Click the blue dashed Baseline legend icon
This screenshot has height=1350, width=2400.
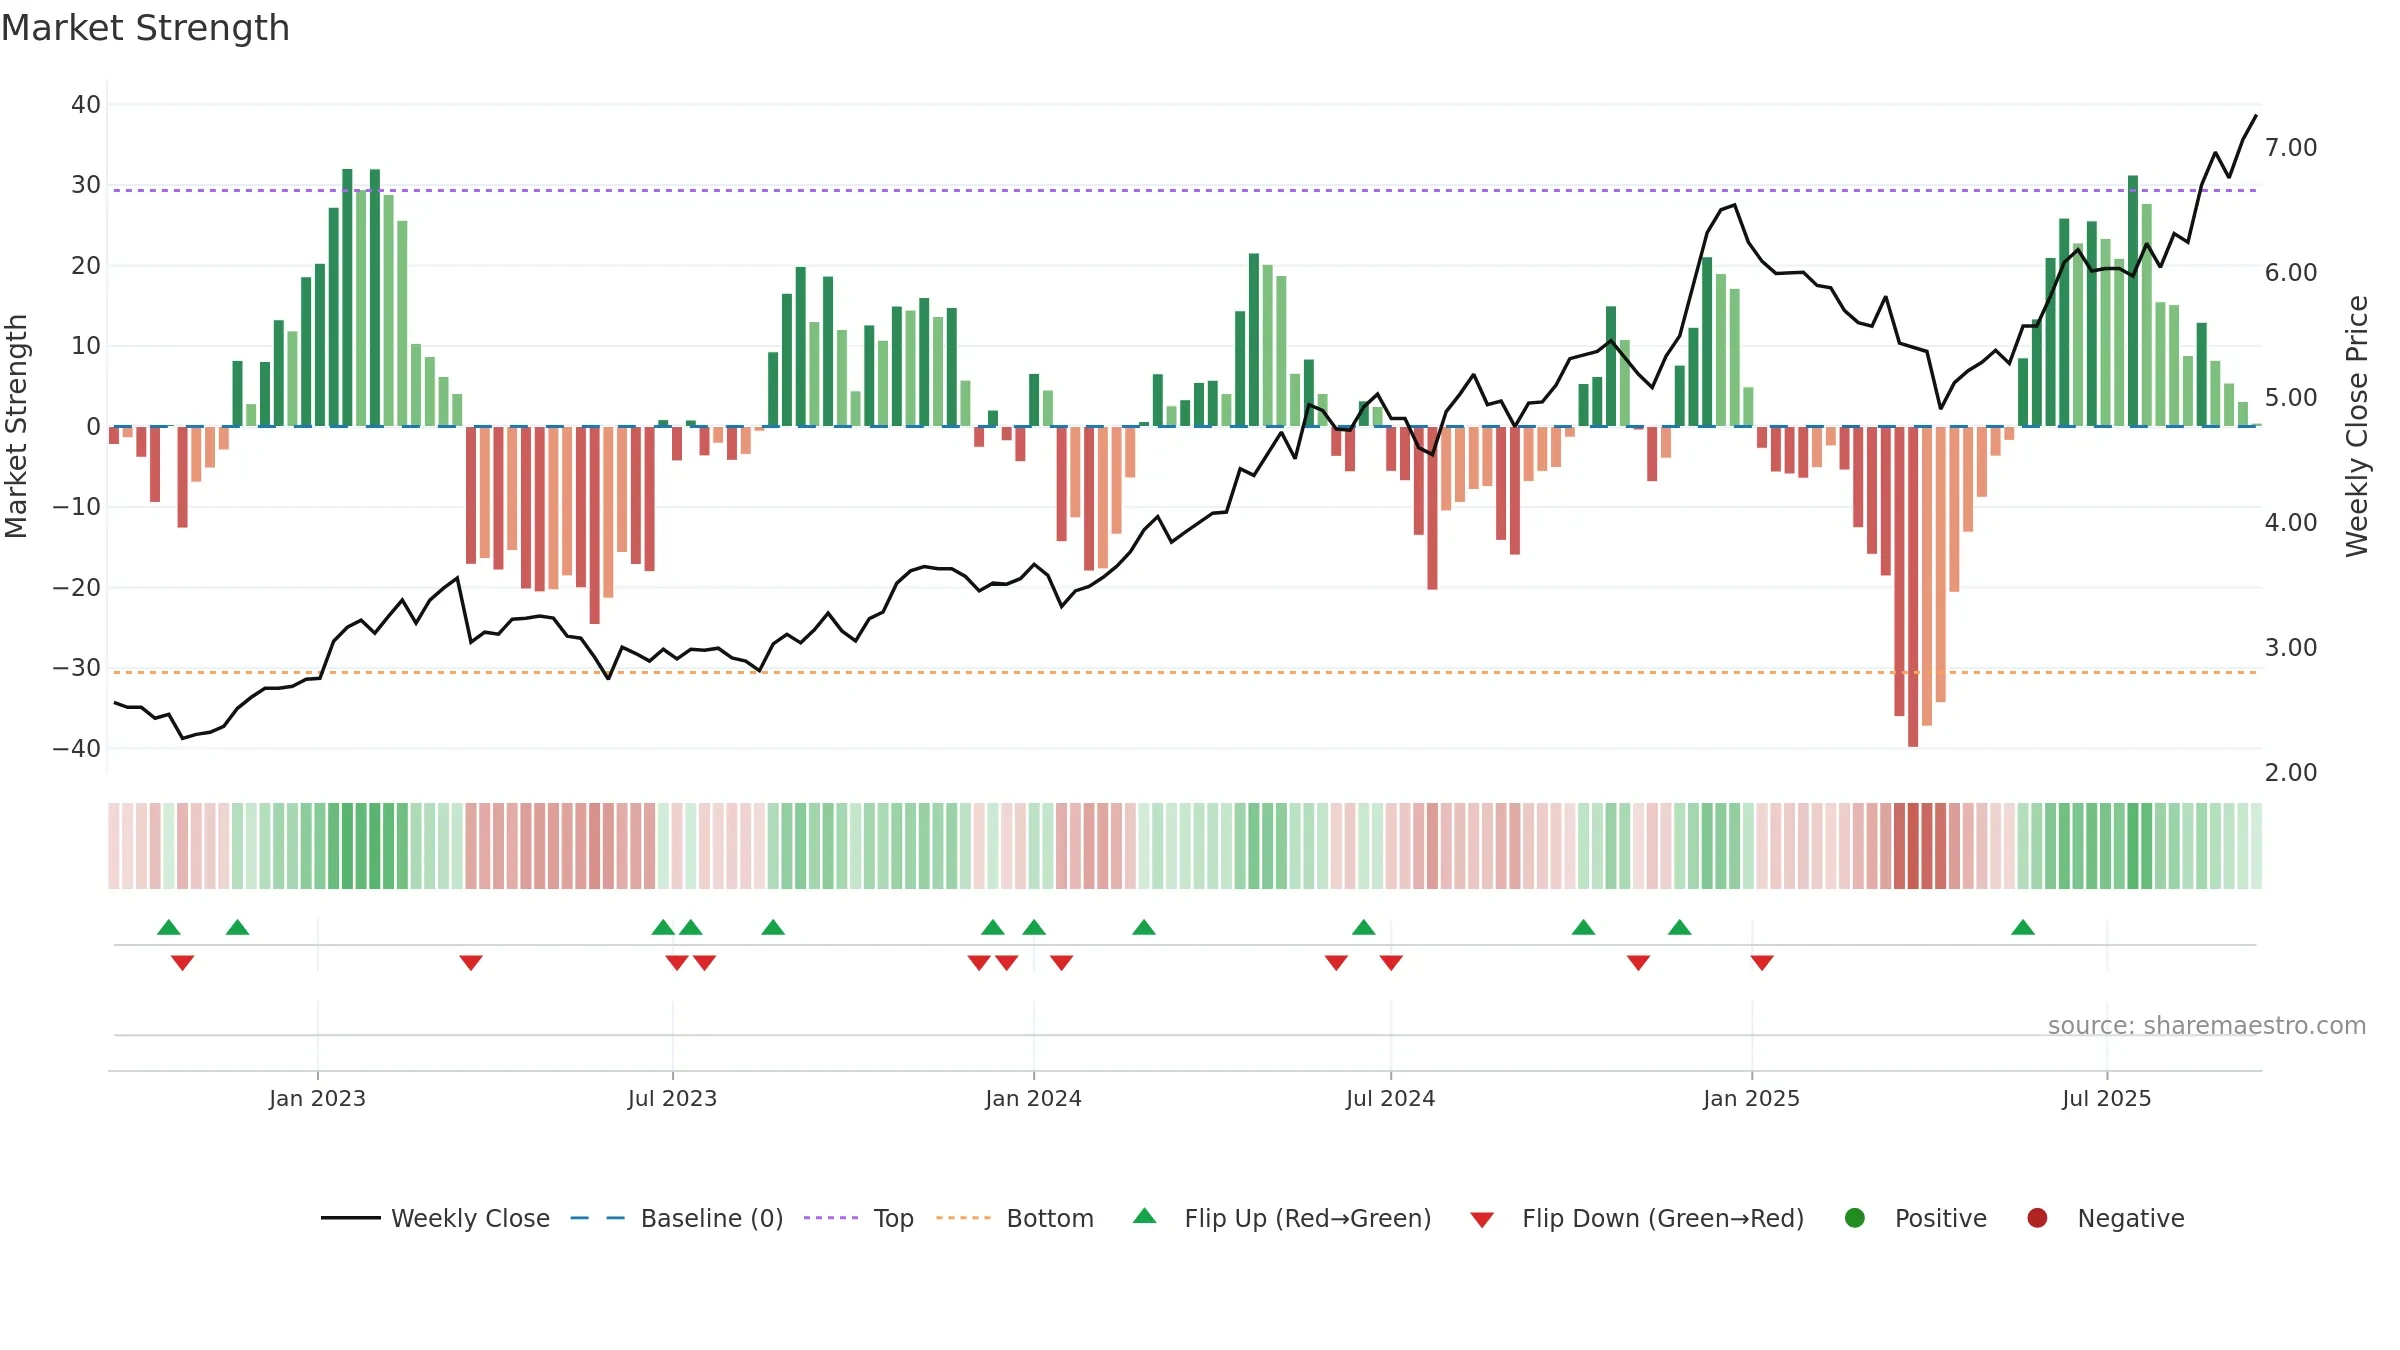point(598,1218)
